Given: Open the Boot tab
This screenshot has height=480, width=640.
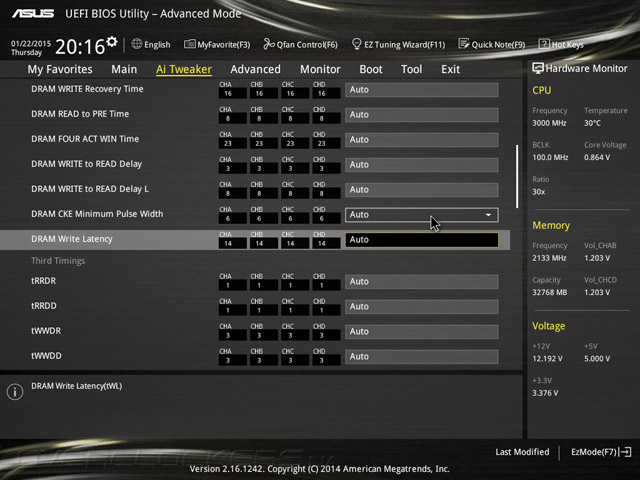Looking at the screenshot, I should click(x=371, y=69).
